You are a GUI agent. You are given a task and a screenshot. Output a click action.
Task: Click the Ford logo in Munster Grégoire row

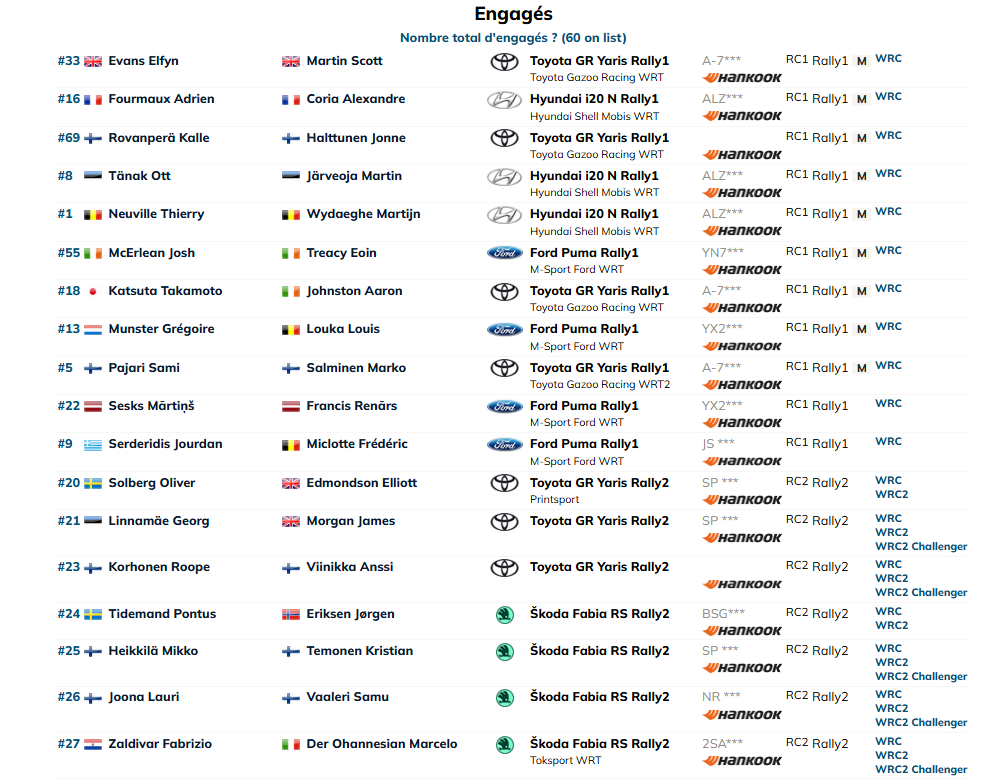click(504, 330)
